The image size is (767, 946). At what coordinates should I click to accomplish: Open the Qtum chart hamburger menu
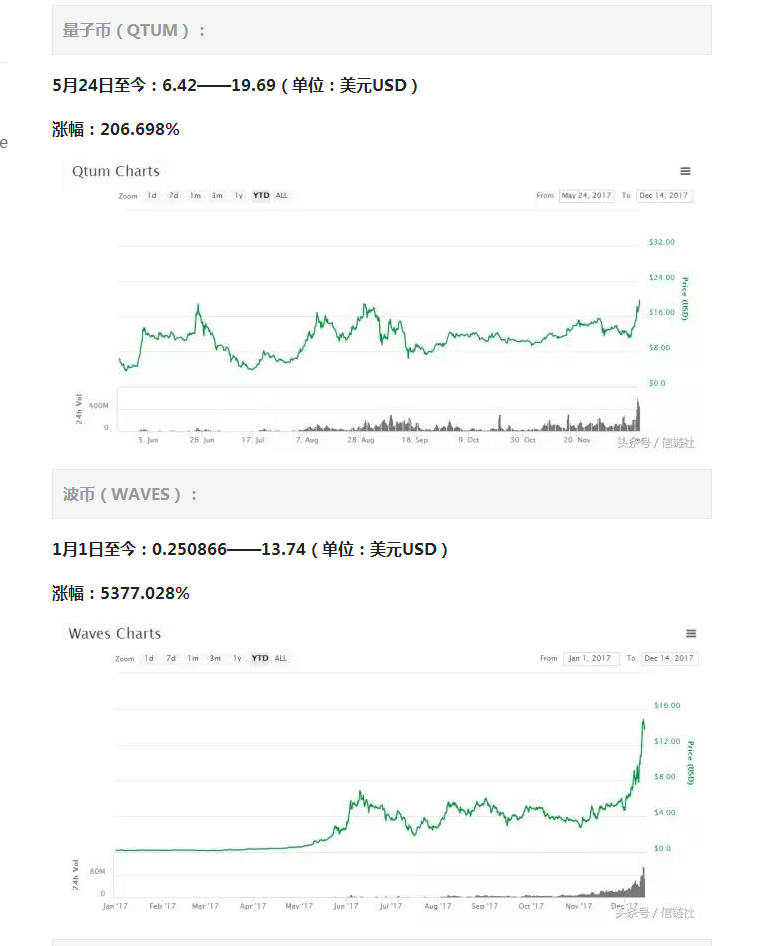coord(685,171)
